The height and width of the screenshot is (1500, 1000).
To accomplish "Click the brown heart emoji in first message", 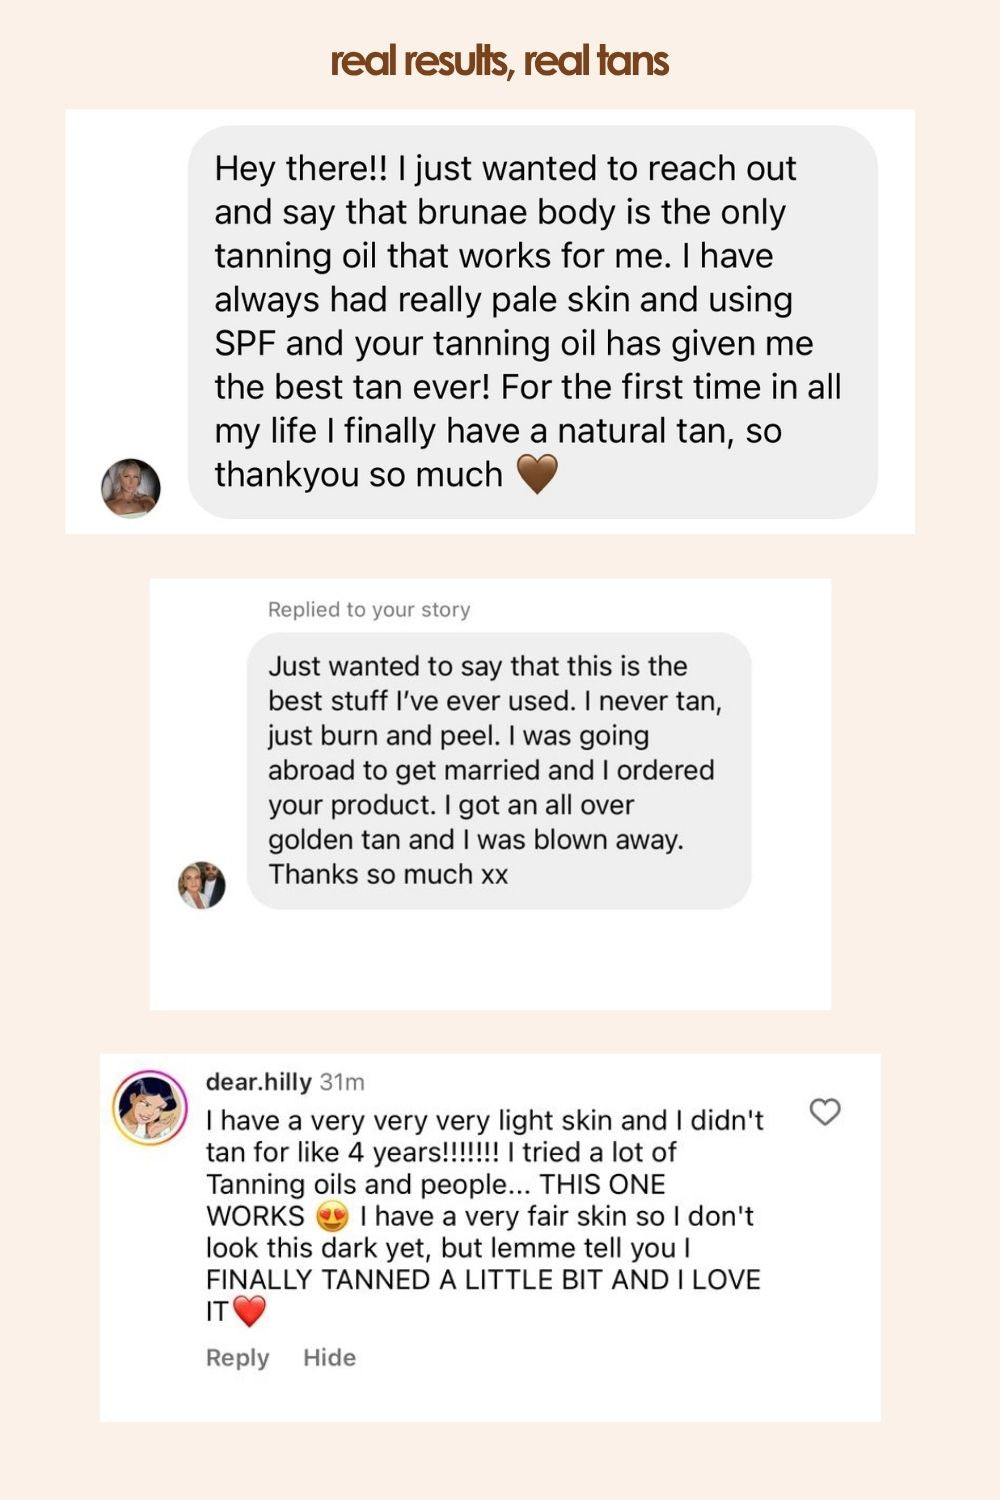I will [537, 474].
